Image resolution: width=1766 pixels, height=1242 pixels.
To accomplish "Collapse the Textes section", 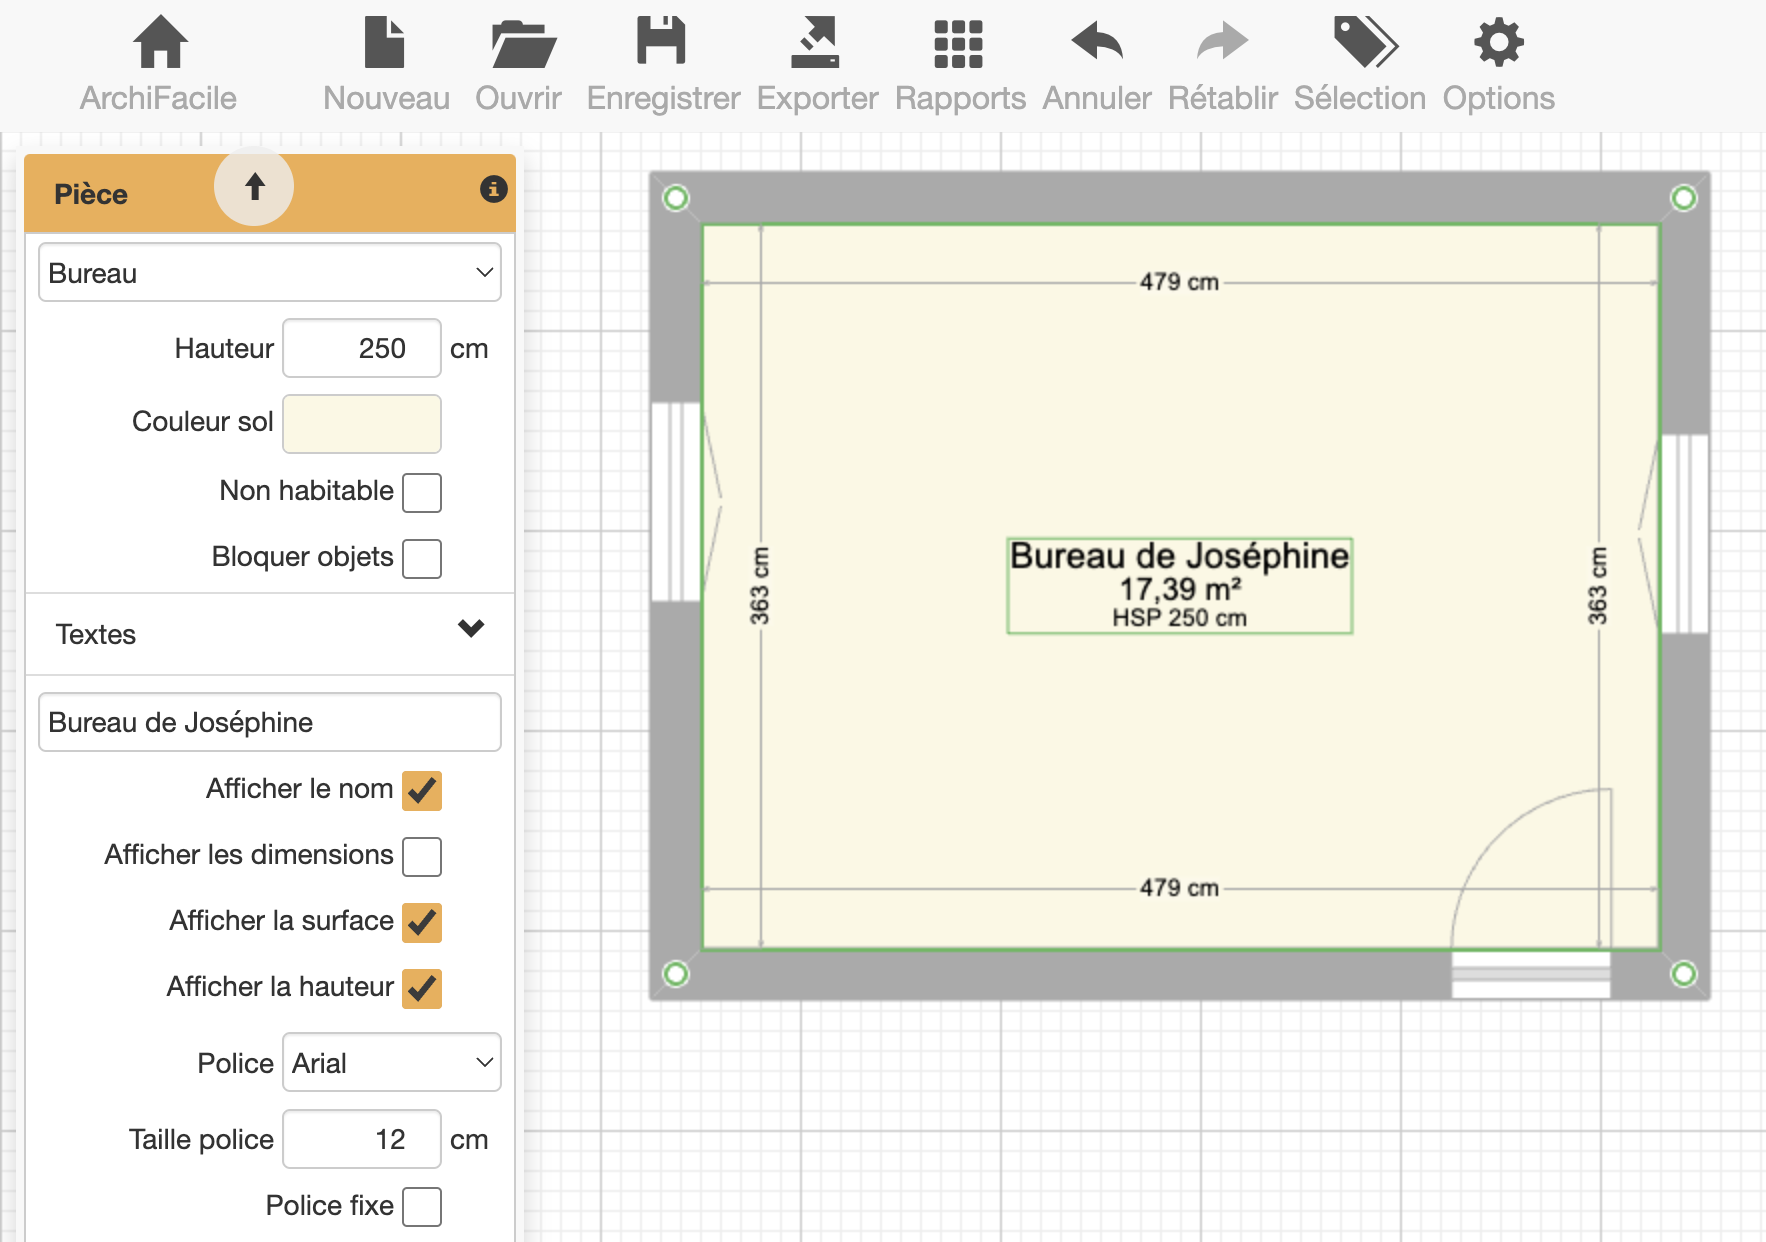I will 470,630.
